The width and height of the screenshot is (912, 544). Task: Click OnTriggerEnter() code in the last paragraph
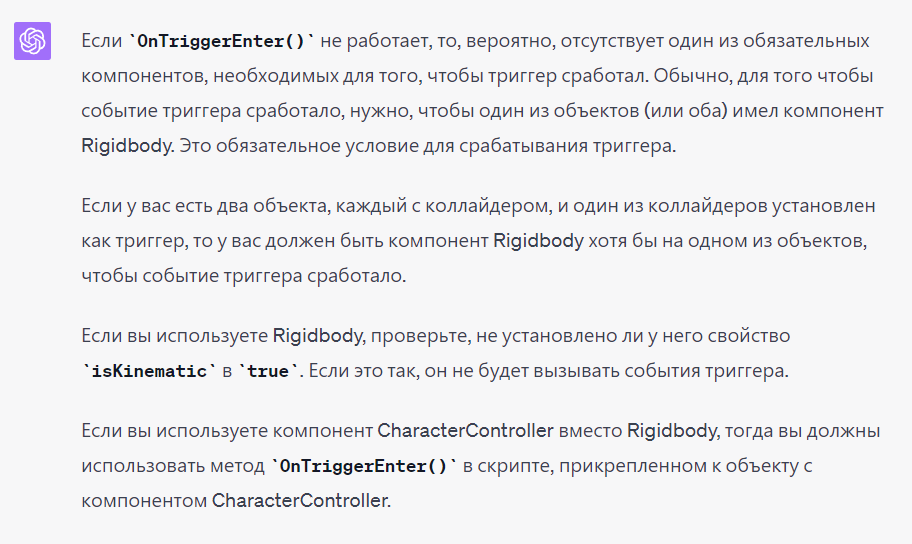[364, 466]
